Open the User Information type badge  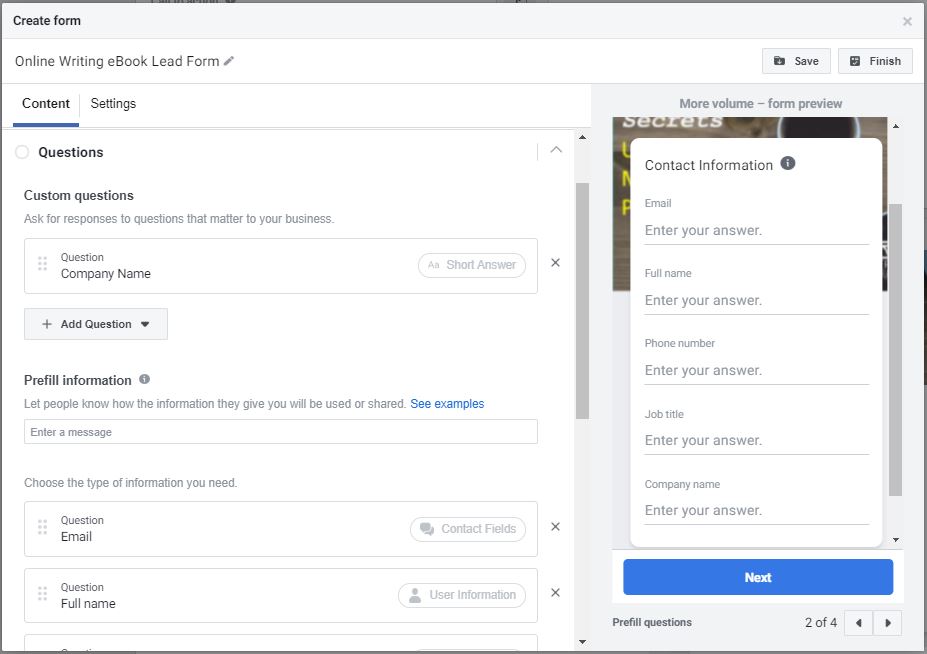pyautogui.click(x=462, y=595)
